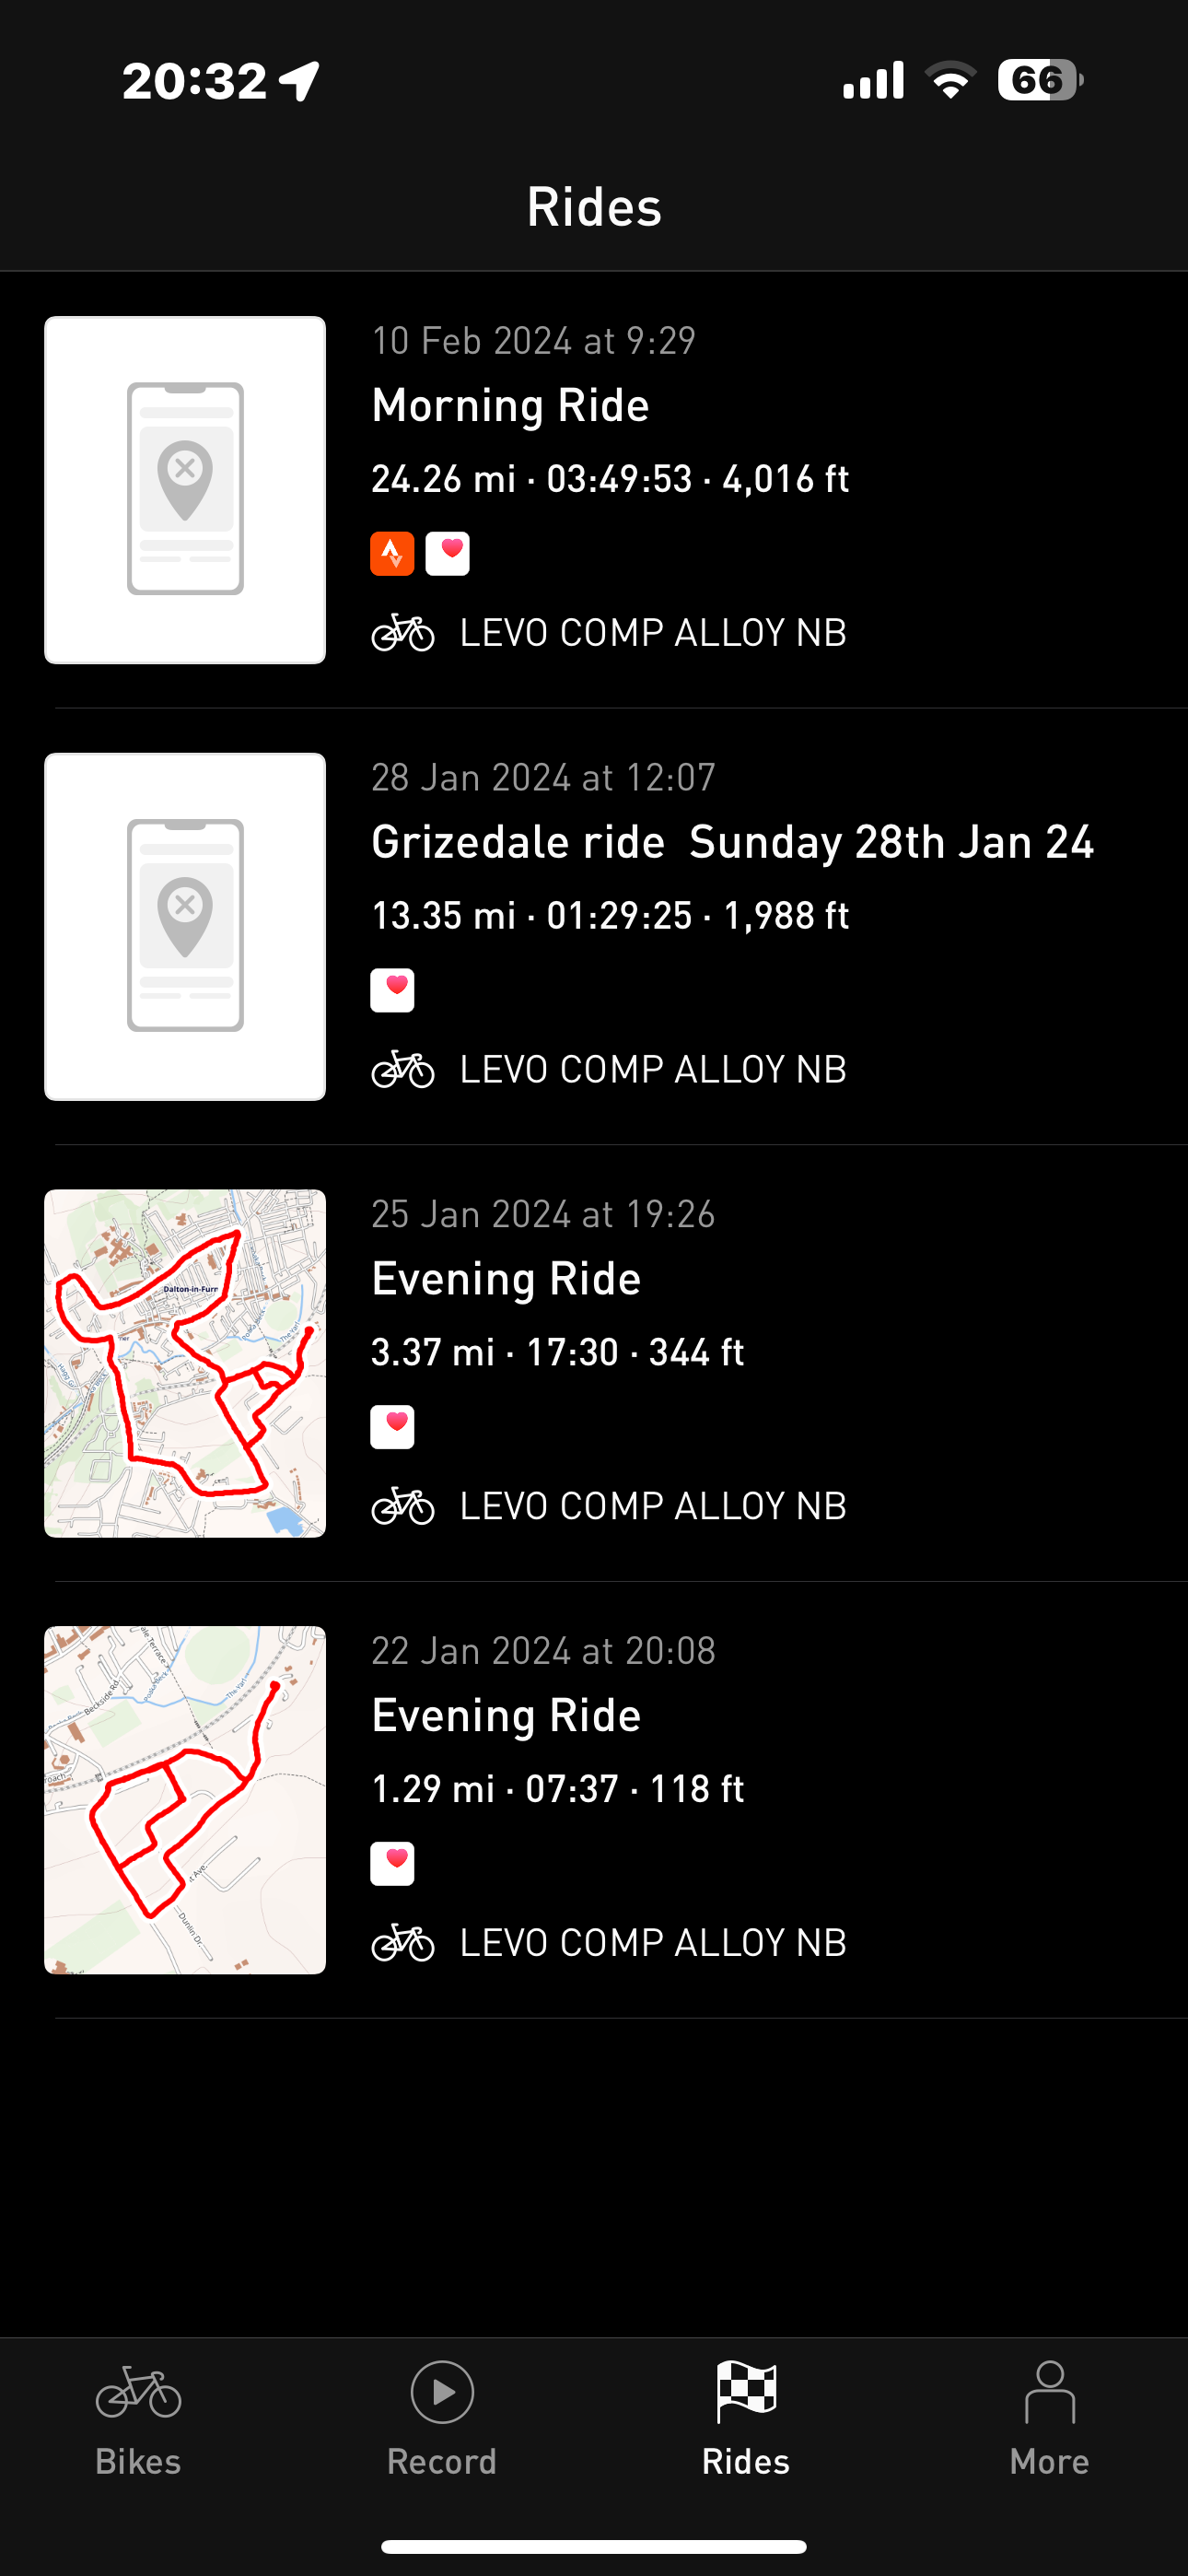This screenshot has height=2576, width=1188.
Task: Tap the location arrow in the status bar
Action: (x=299, y=81)
